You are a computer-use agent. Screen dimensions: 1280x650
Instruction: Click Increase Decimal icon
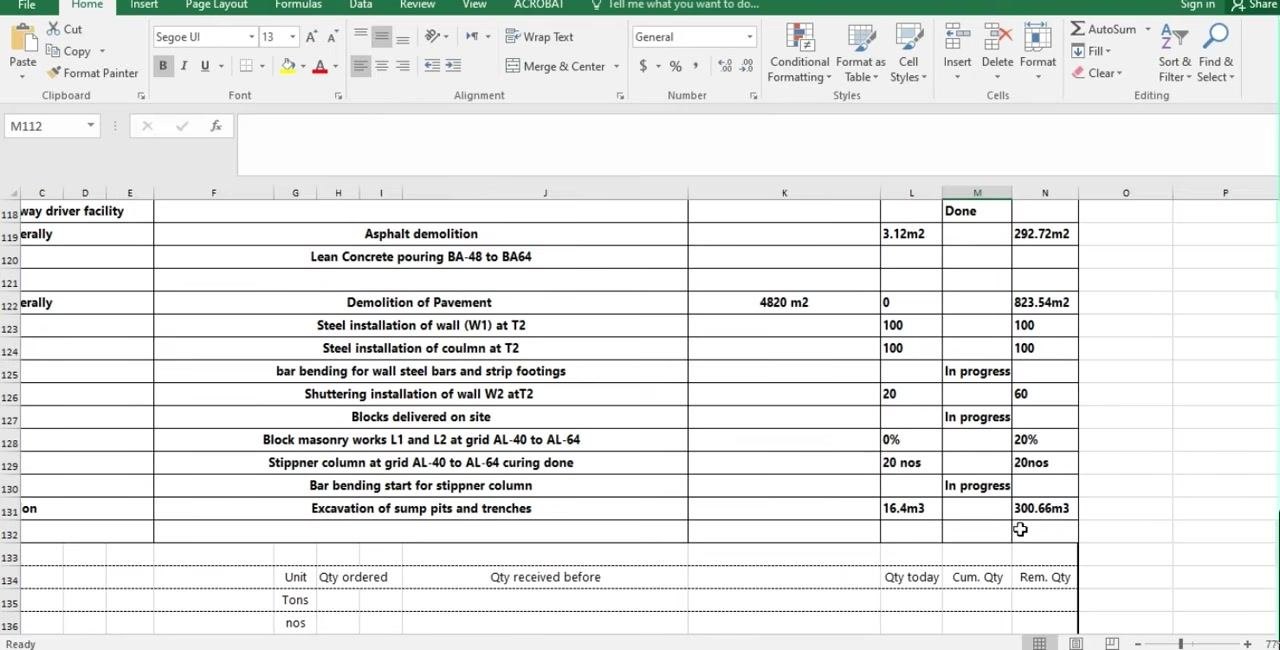point(724,66)
